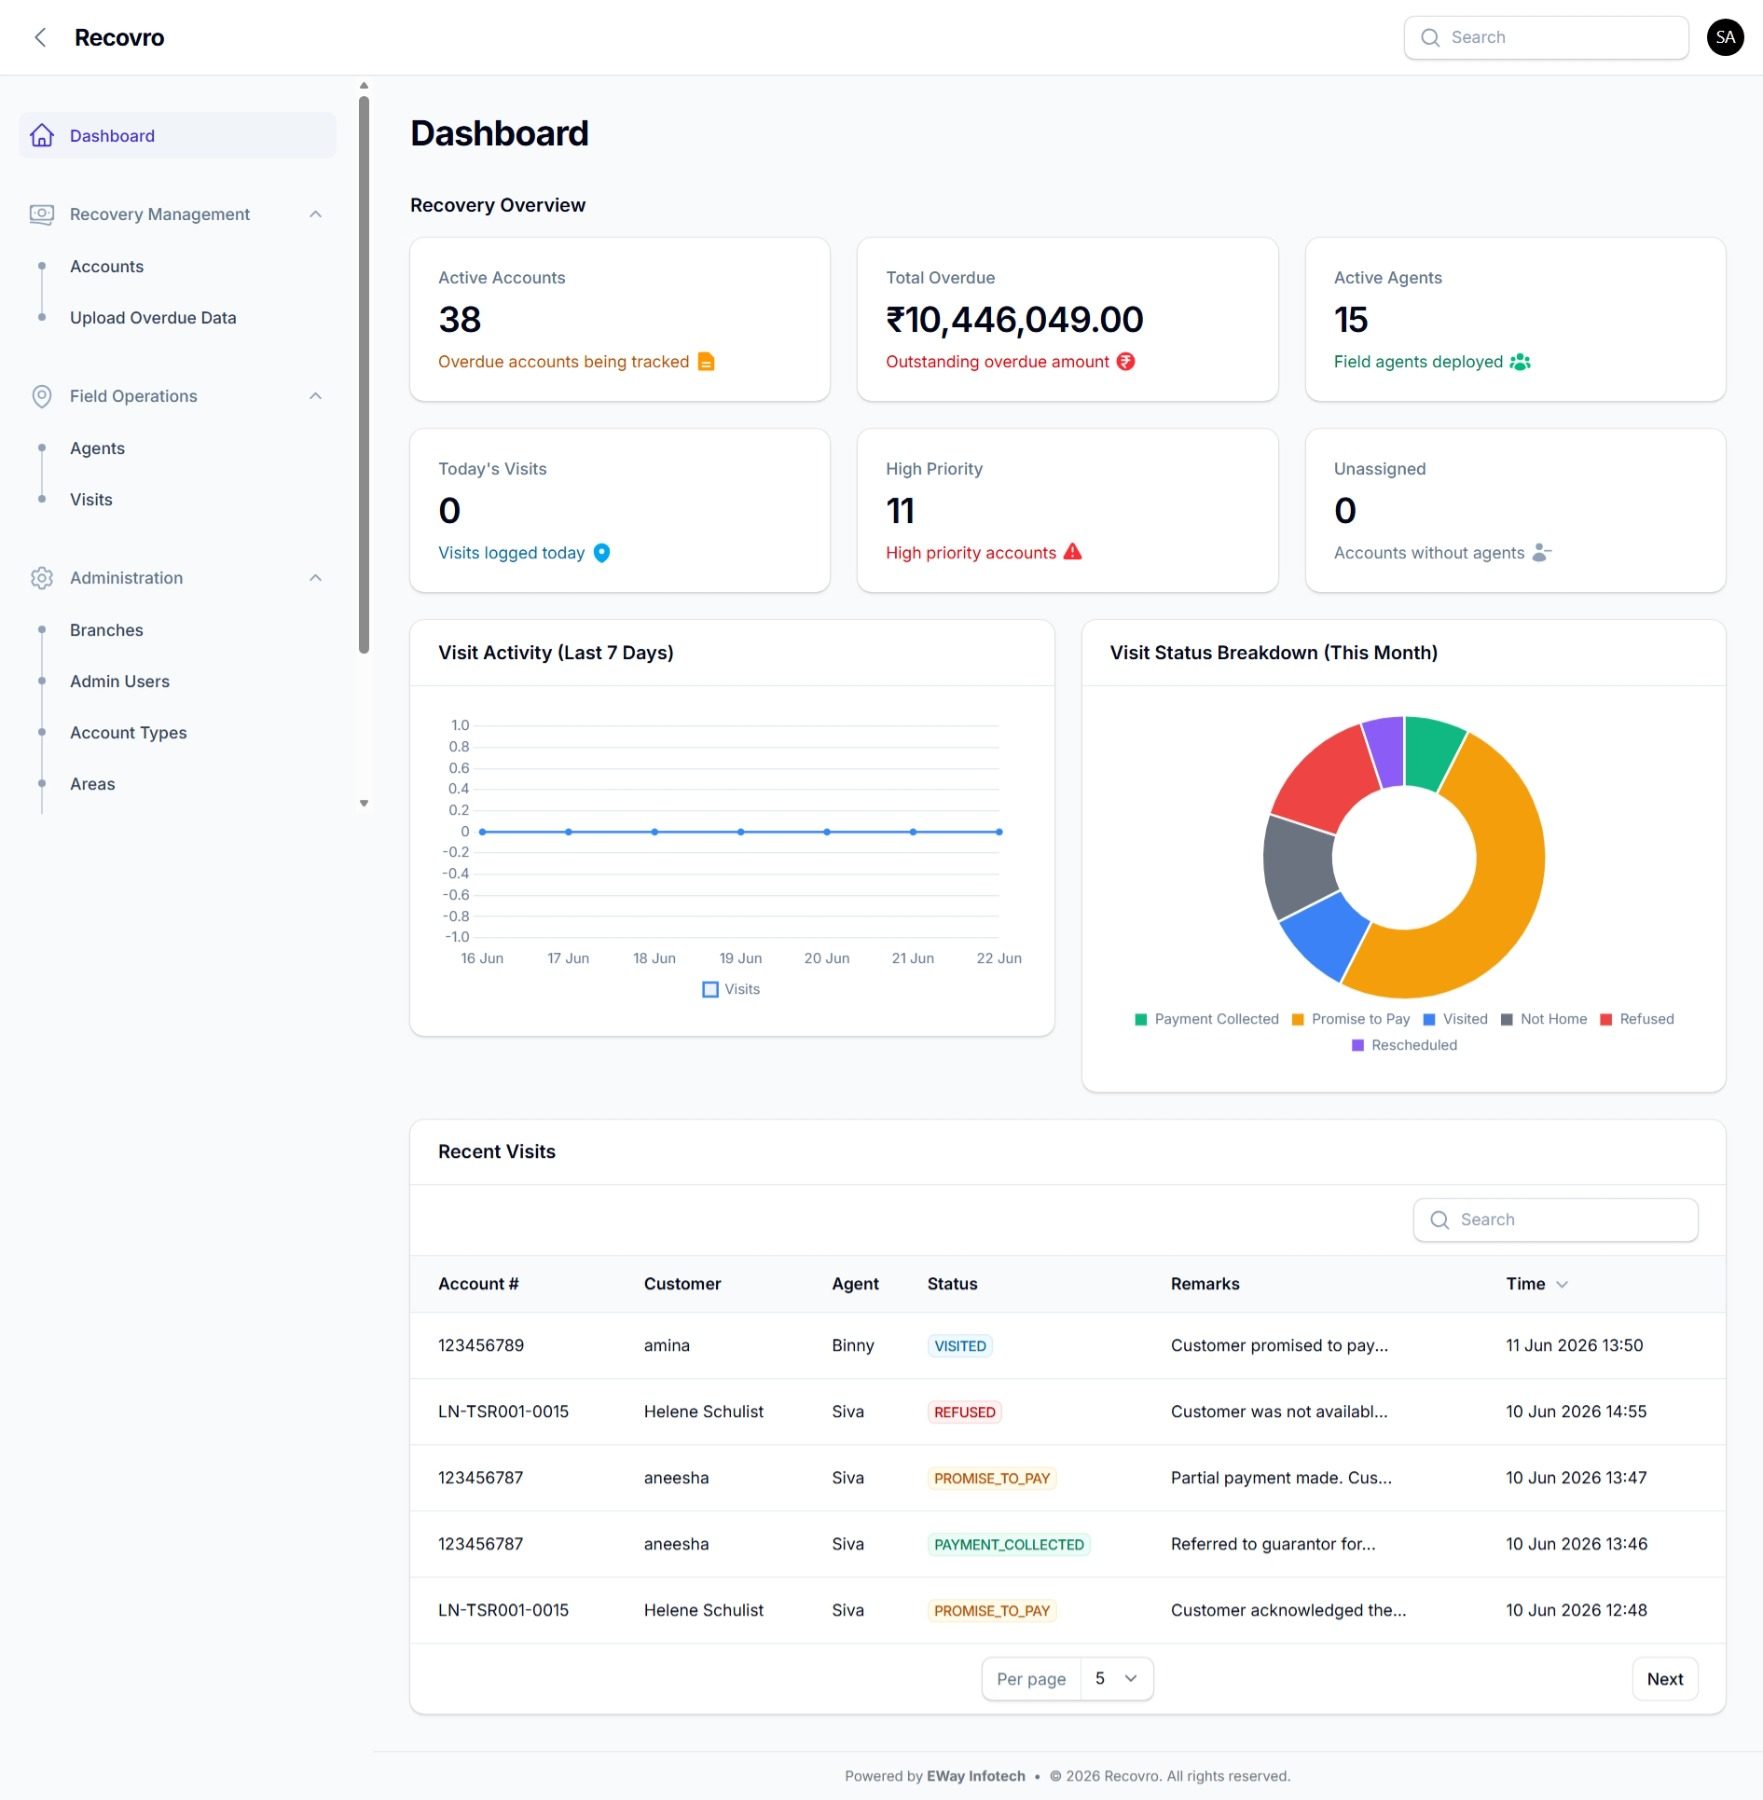
Task: Go to Agents in the sidebar
Action: [97, 448]
